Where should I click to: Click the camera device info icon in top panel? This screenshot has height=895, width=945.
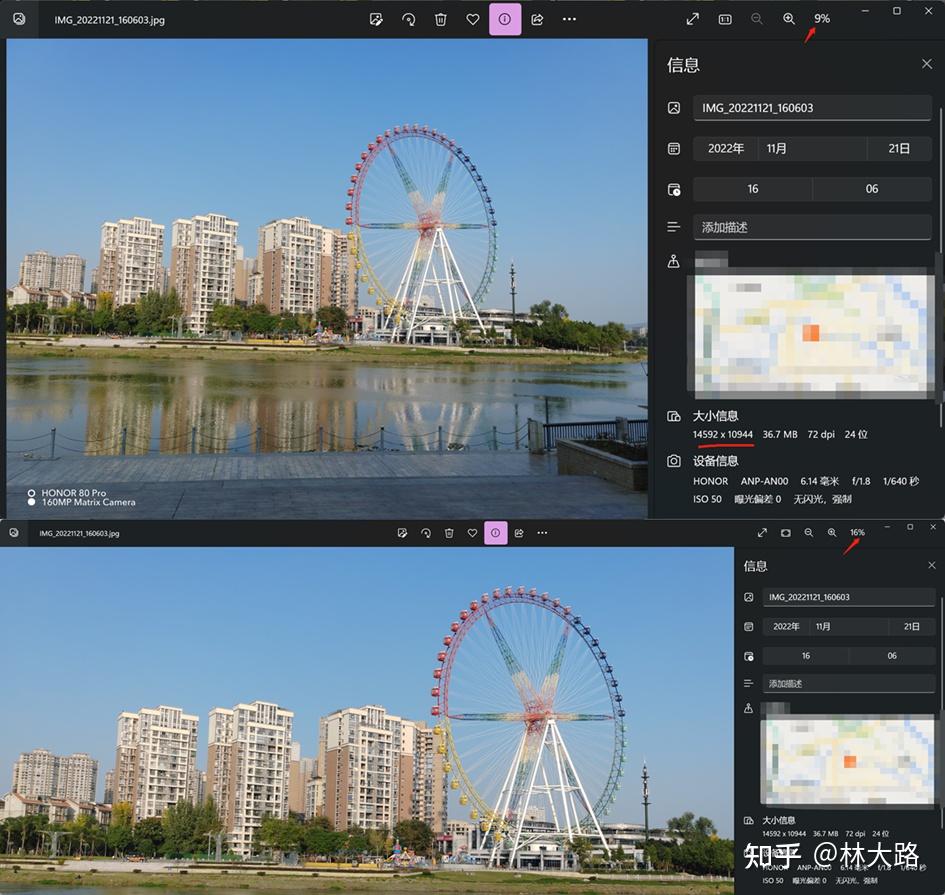[x=674, y=461]
